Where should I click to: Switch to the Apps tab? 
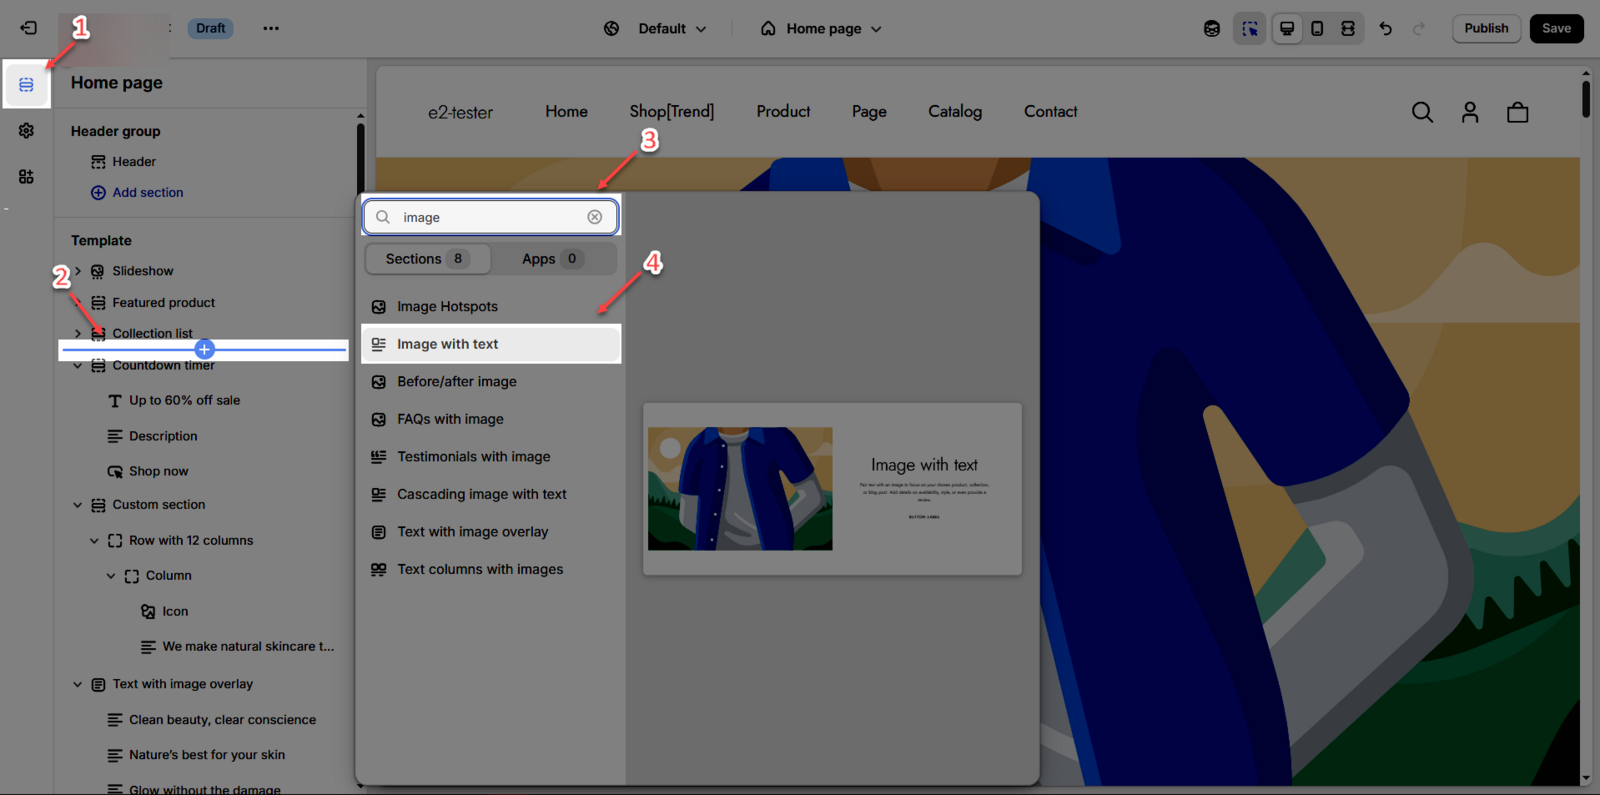(x=550, y=259)
